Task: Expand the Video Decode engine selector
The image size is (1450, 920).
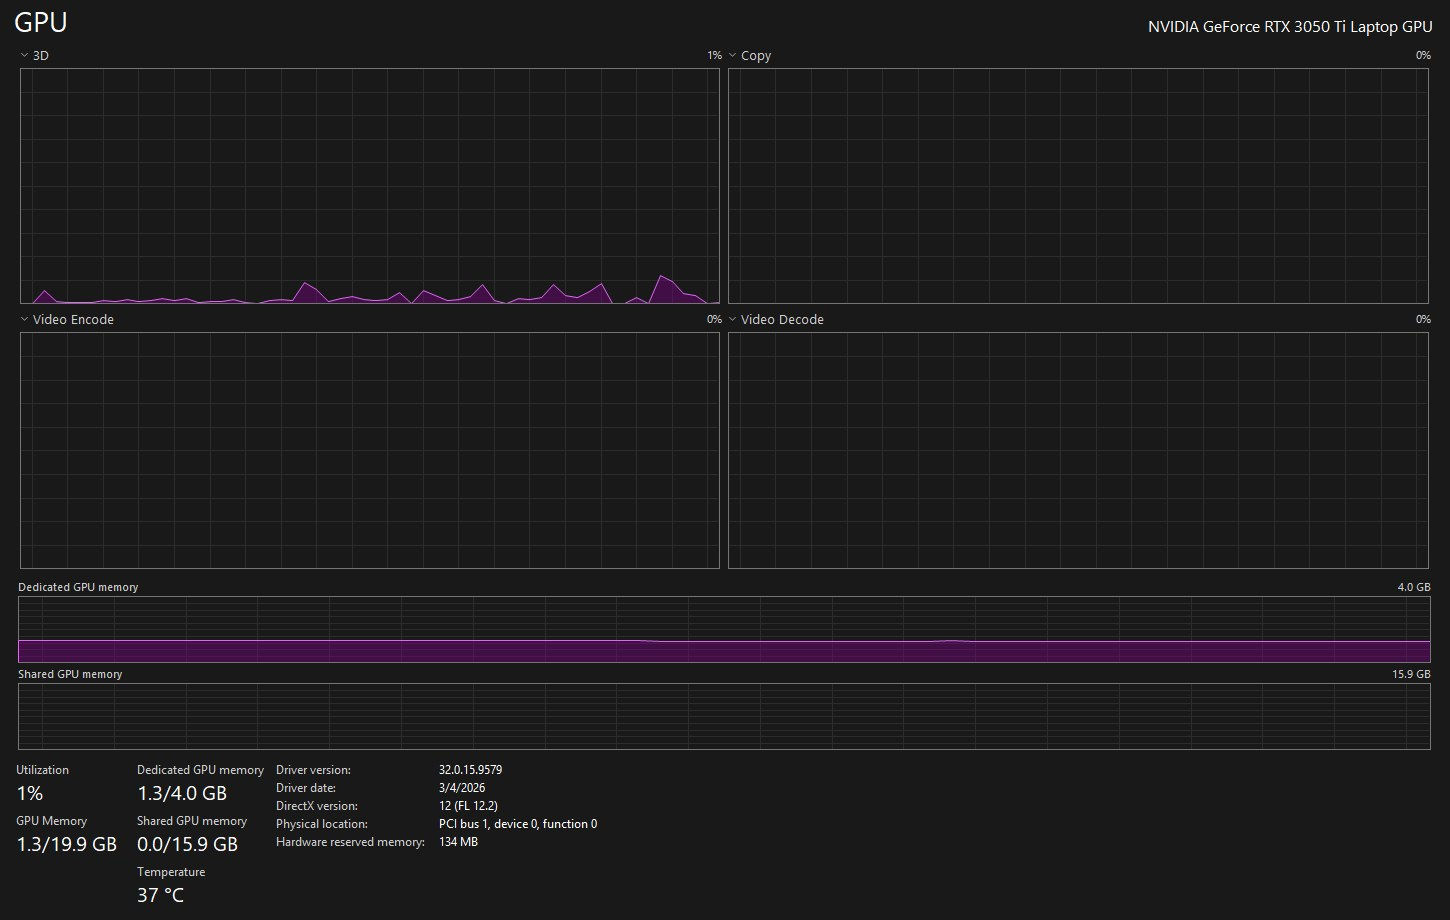Action: coord(775,320)
